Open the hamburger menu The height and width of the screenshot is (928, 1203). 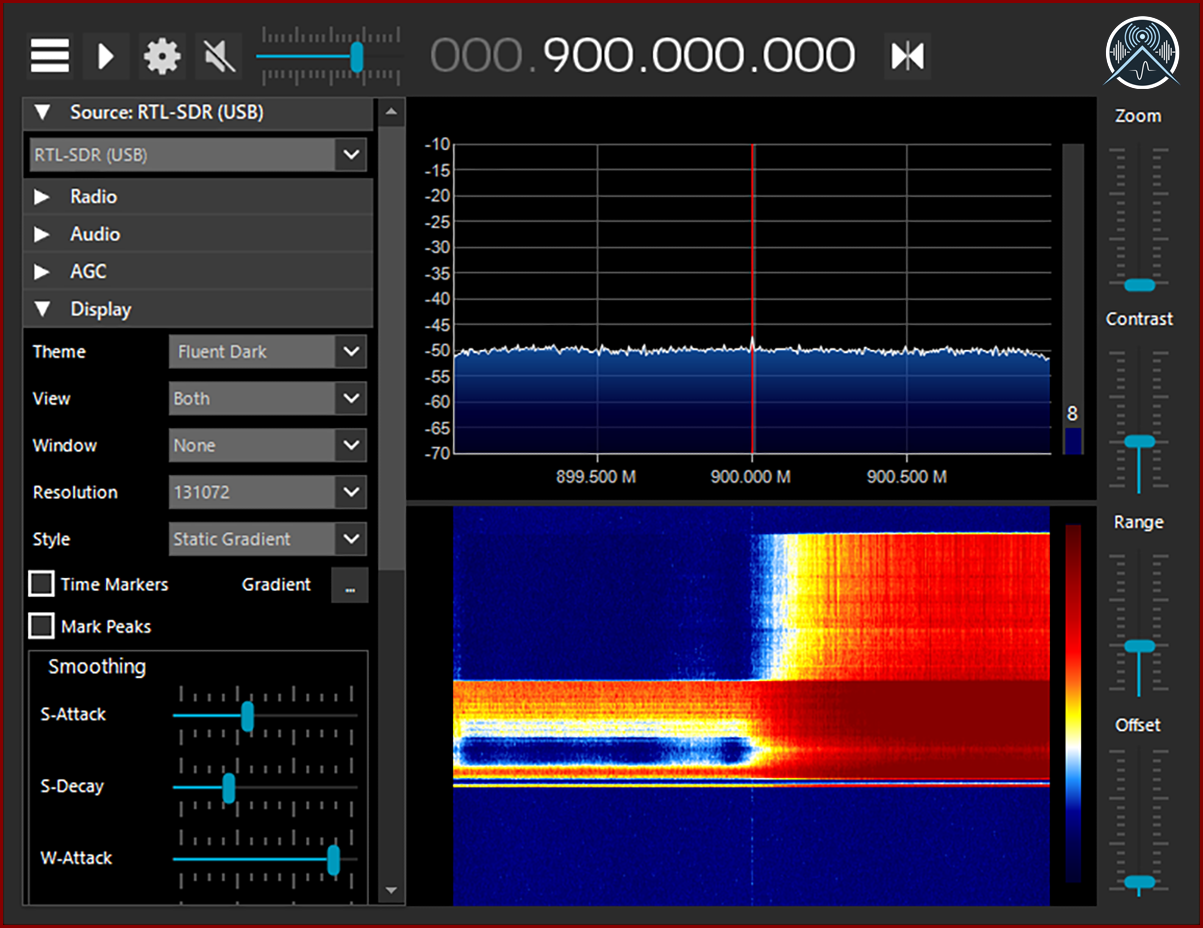tap(50, 56)
